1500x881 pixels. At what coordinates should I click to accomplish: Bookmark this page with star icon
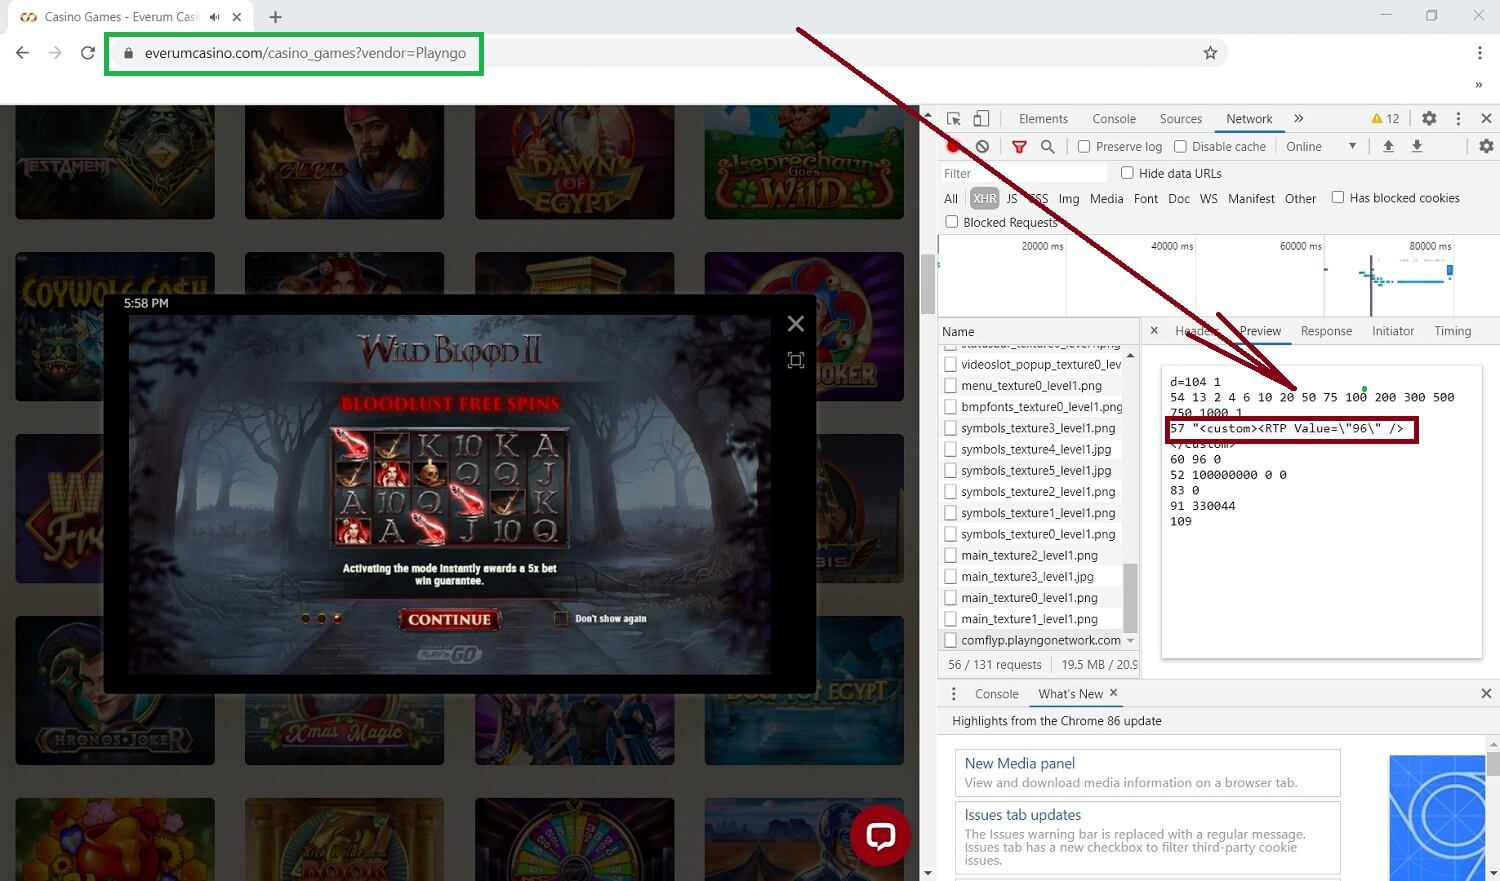(x=1210, y=53)
